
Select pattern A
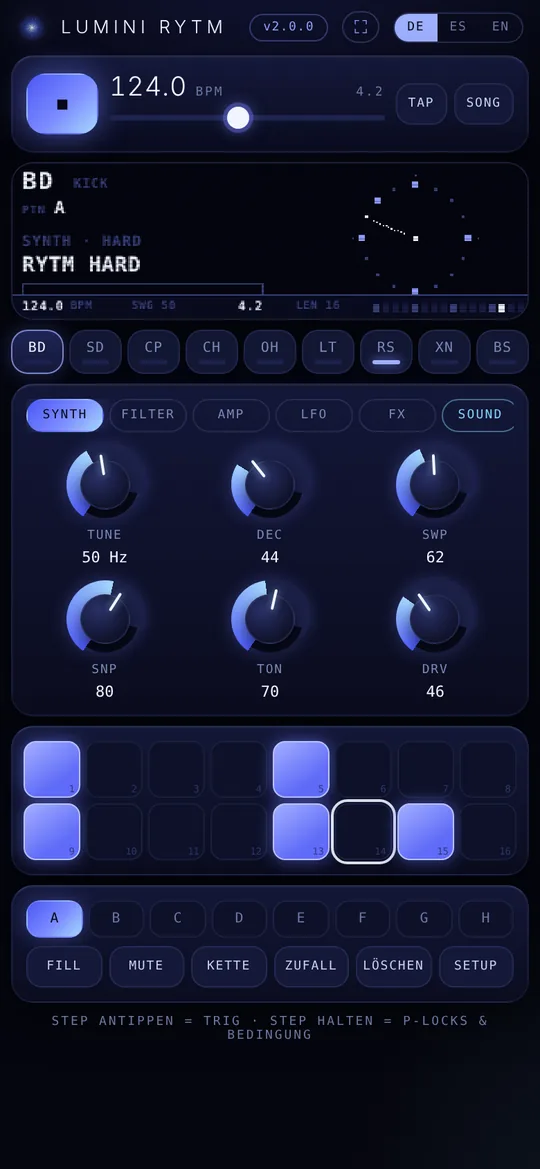click(54, 918)
